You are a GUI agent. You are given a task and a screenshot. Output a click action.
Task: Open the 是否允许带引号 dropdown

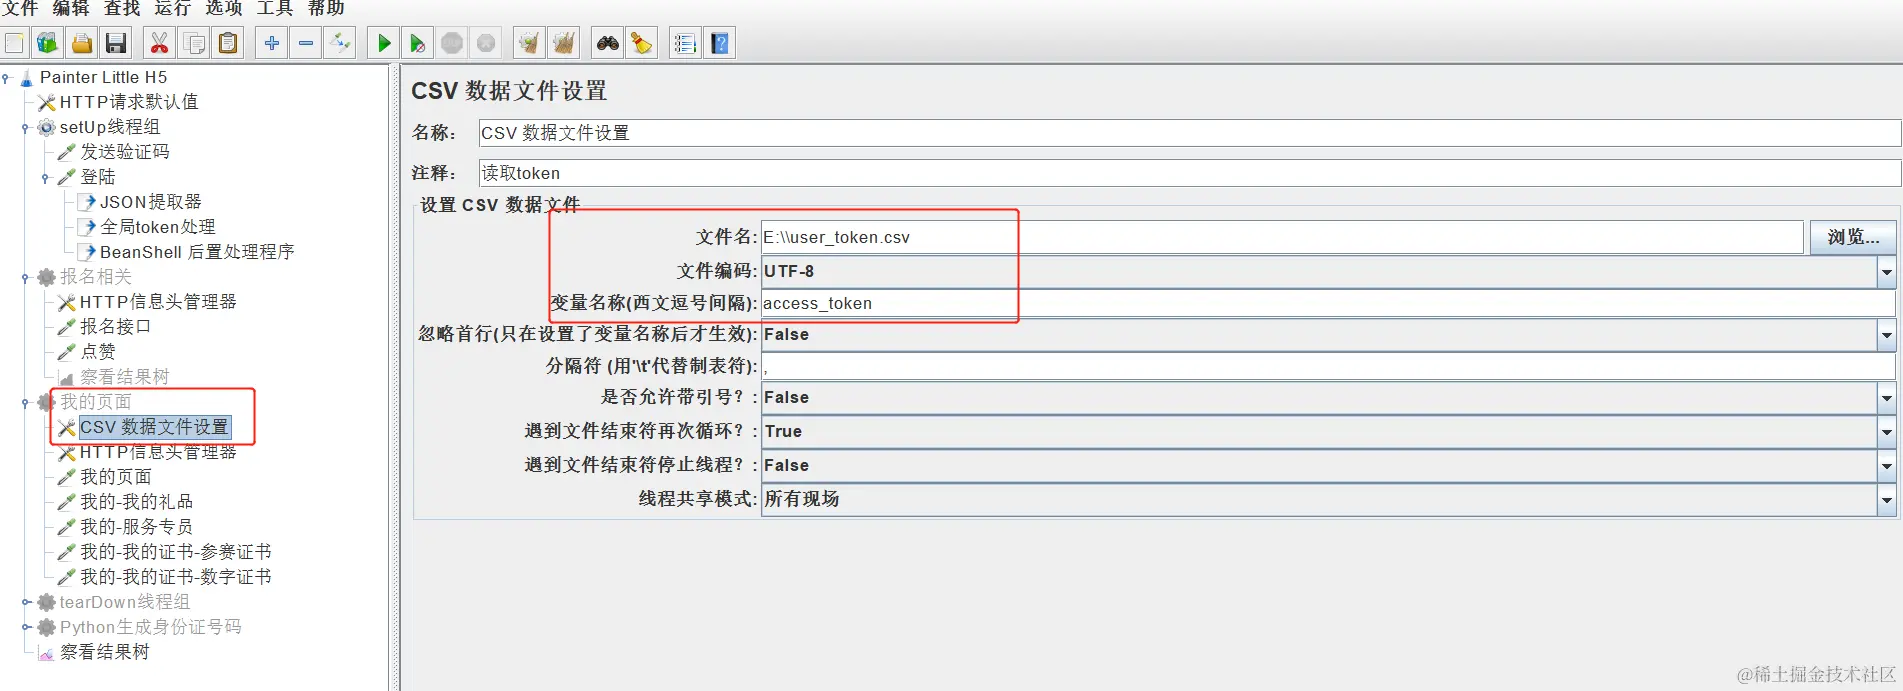point(1886,398)
